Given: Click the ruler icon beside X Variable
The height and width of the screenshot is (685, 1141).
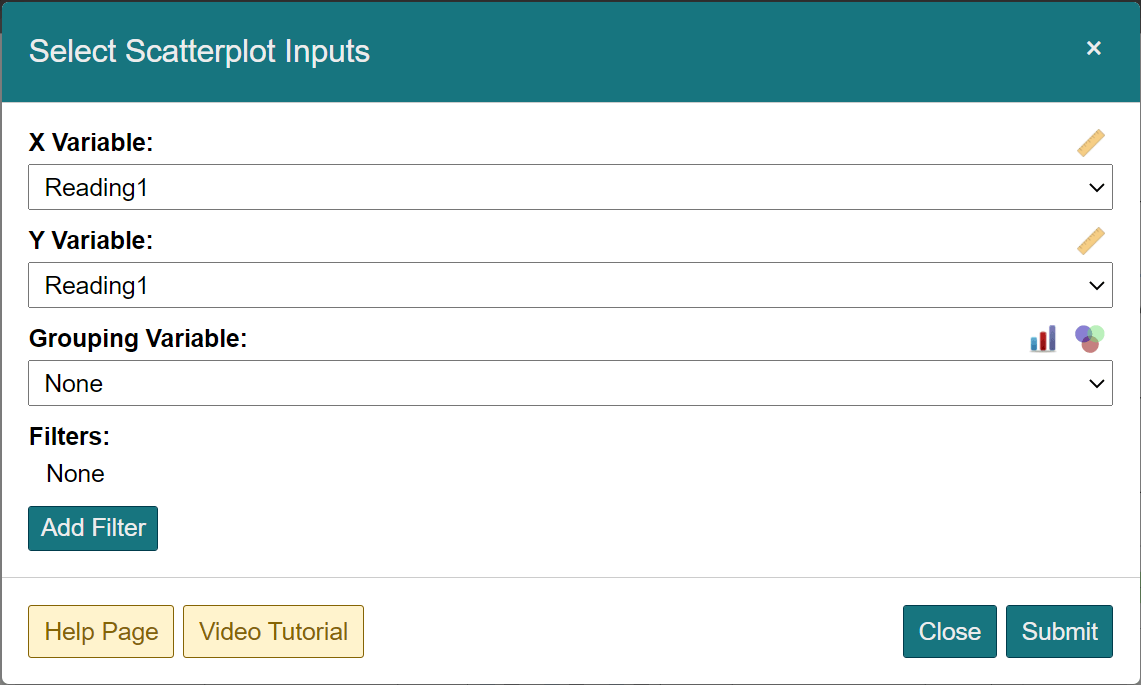Looking at the screenshot, I should click(x=1091, y=143).
